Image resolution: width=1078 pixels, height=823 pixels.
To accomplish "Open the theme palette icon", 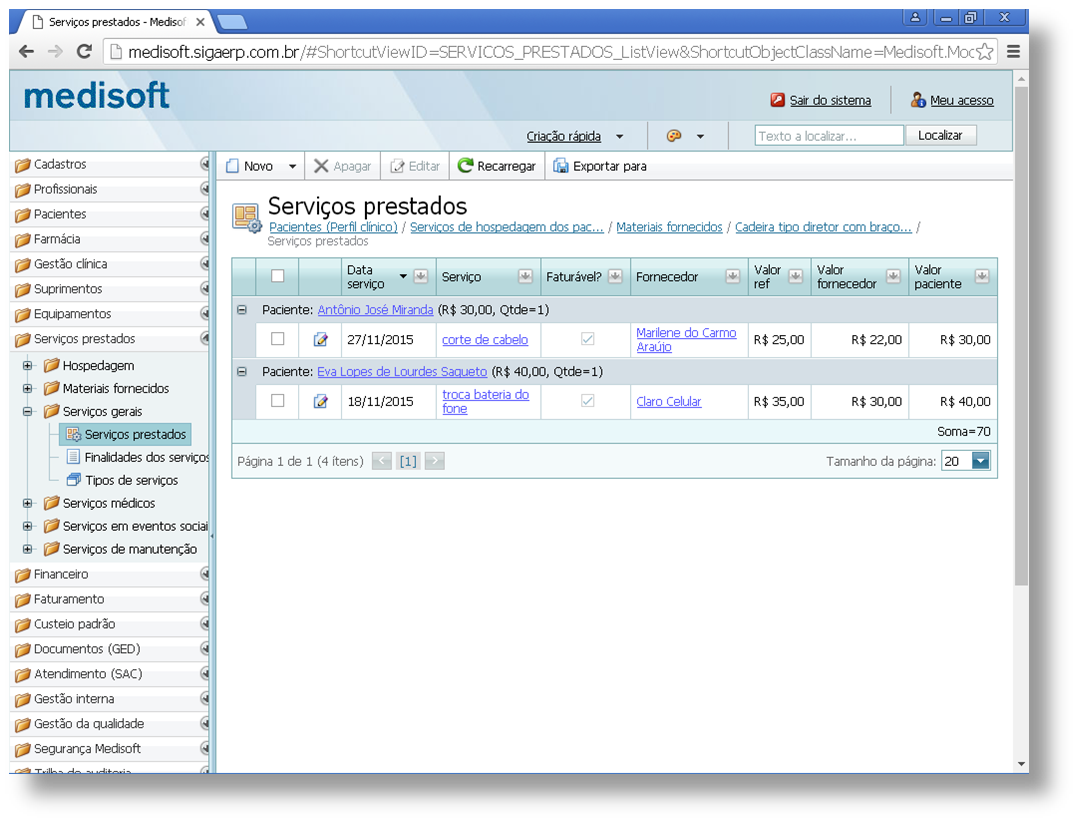I will pyautogui.click(x=674, y=135).
